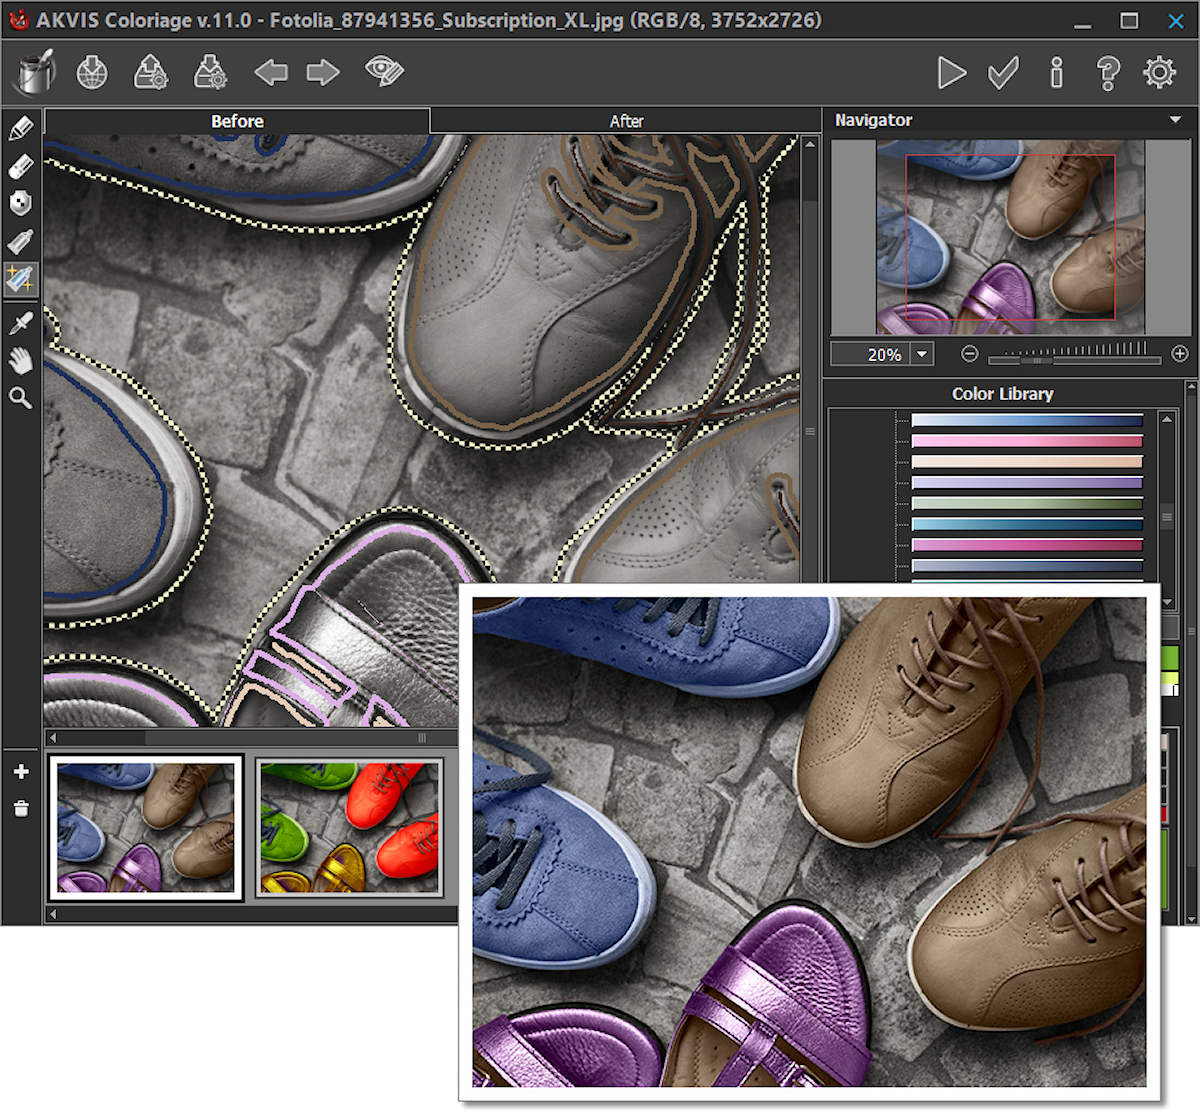This screenshot has height=1112, width=1200.
Task: Switch to the After tab
Action: pyautogui.click(x=626, y=121)
